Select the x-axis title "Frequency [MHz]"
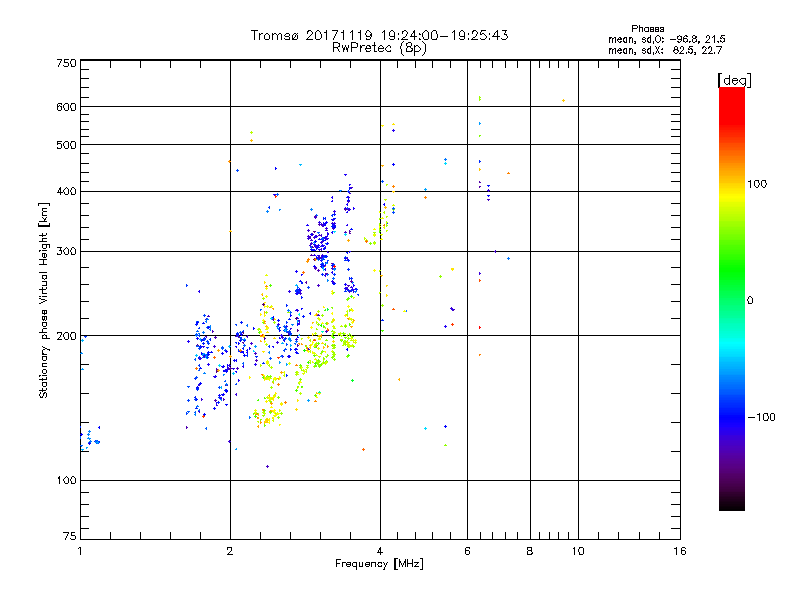Viewport: 800px width, 600px height. (x=379, y=564)
